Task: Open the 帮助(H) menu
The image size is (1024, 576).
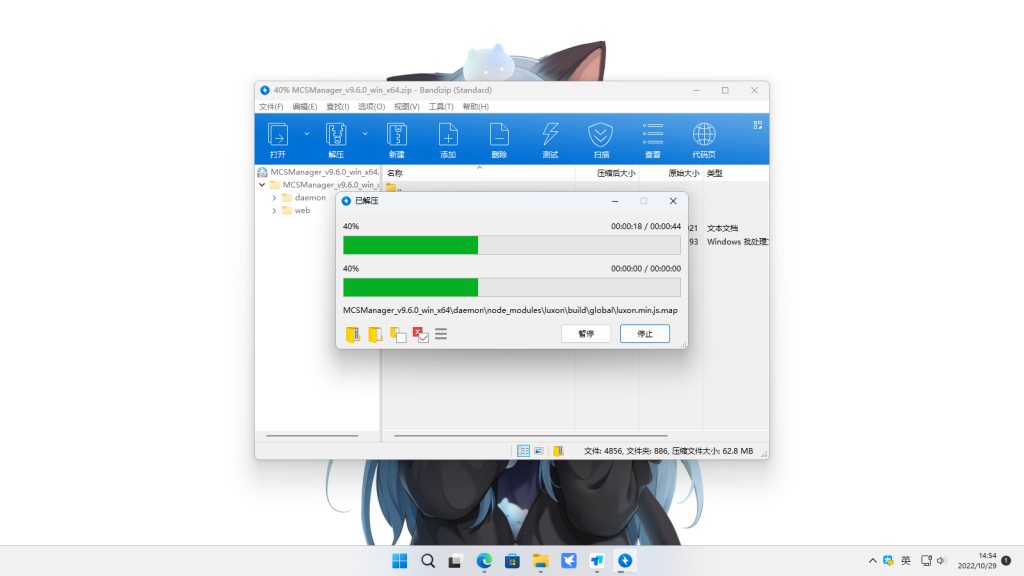Action: 475,106
